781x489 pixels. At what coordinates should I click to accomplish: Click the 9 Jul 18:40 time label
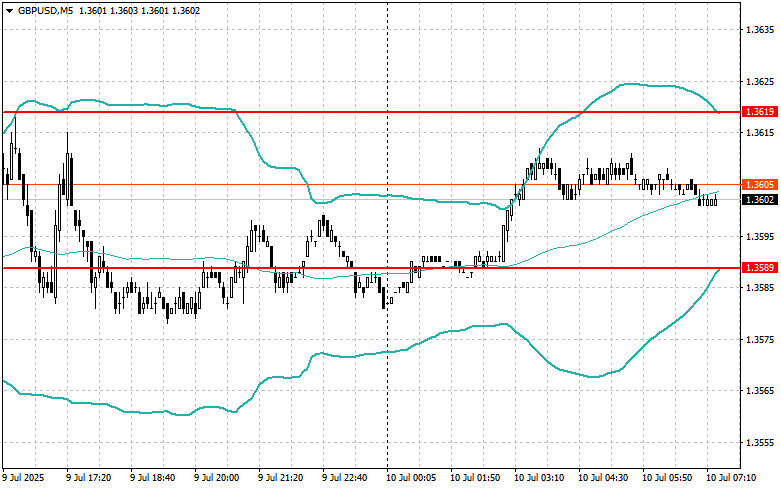[152, 478]
